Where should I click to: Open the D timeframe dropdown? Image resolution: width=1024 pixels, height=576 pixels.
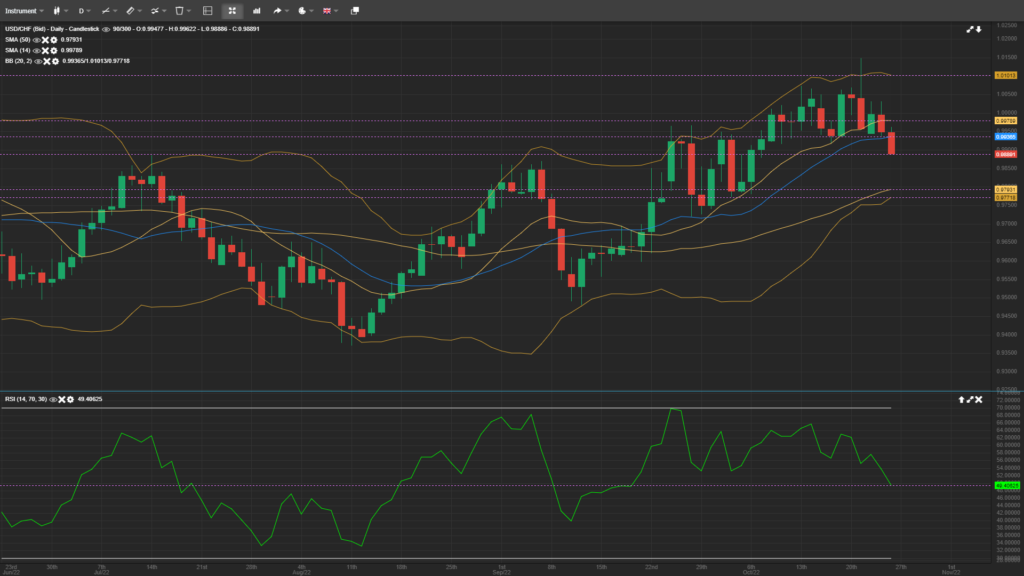click(x=84, y=11)
